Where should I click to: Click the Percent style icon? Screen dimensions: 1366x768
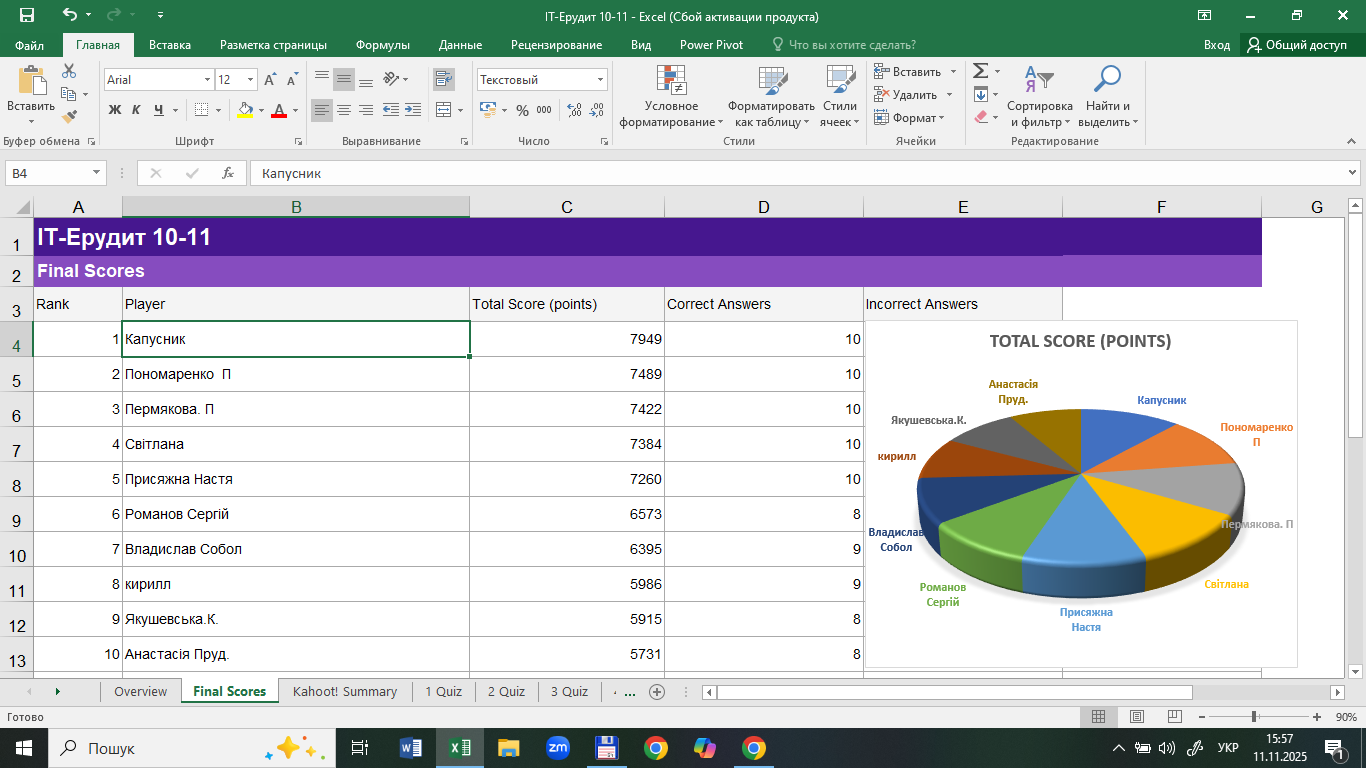click(x=523, y=110)
